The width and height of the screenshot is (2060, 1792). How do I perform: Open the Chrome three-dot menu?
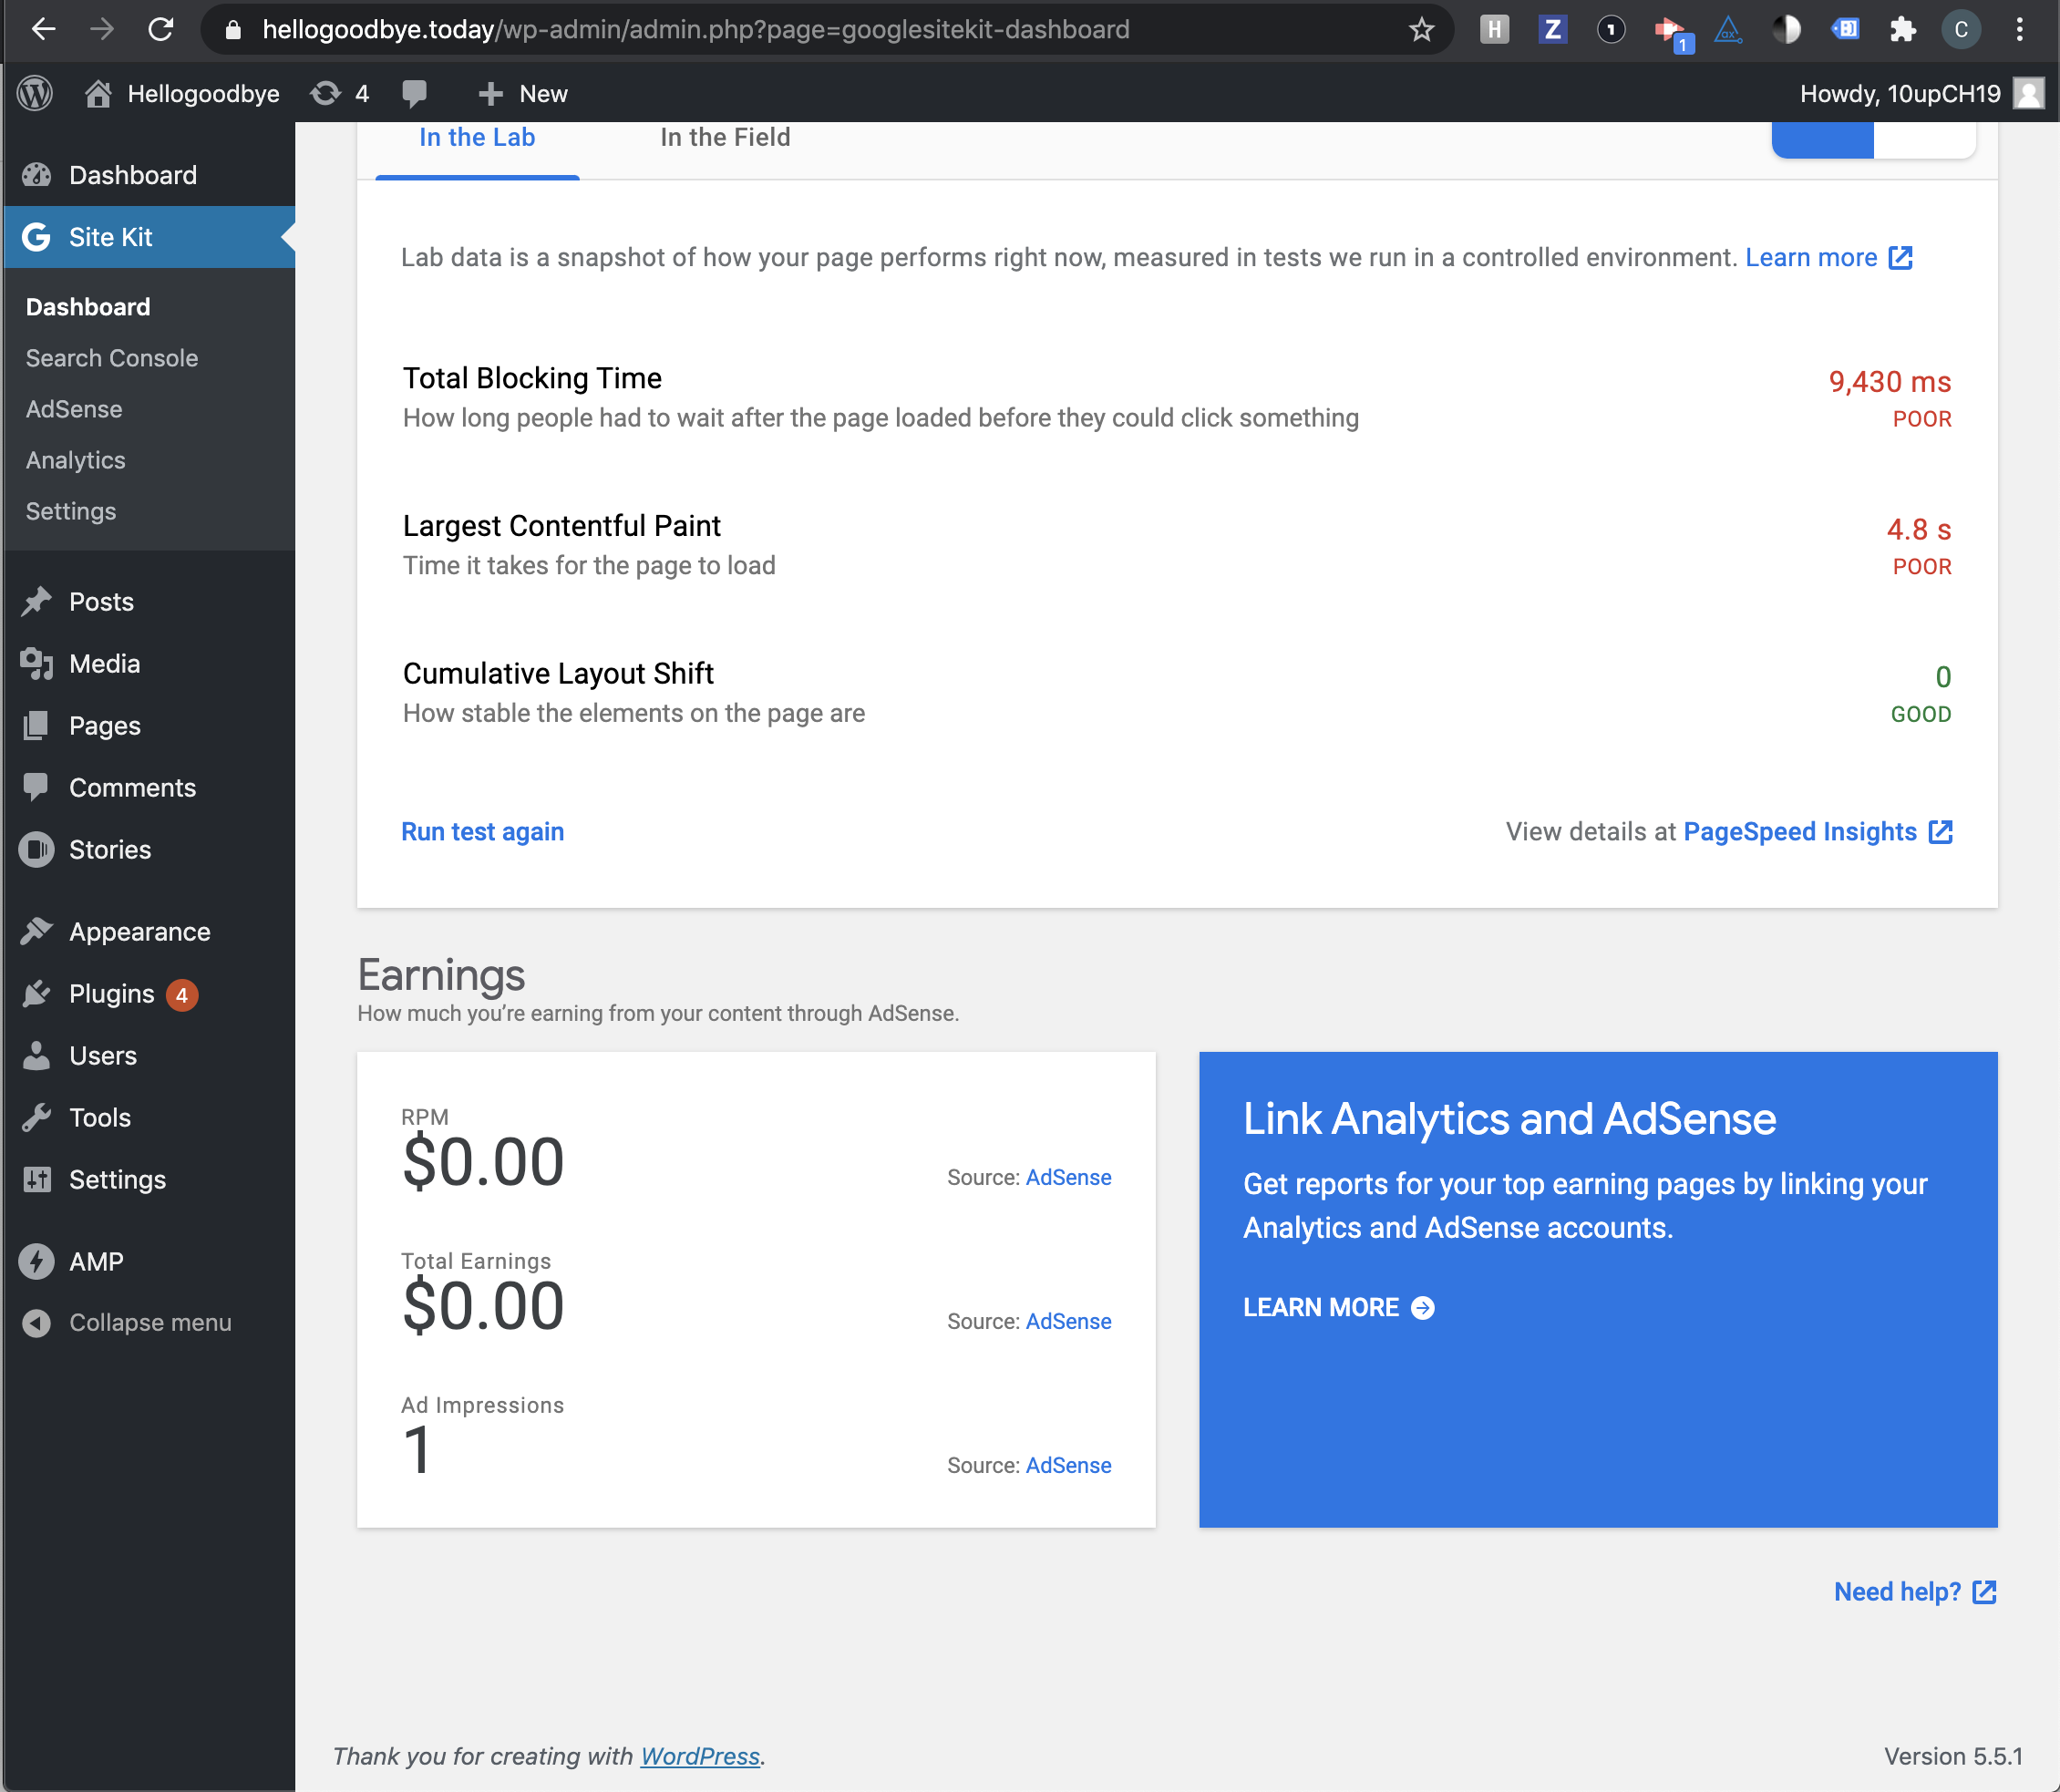[2019, 30]
